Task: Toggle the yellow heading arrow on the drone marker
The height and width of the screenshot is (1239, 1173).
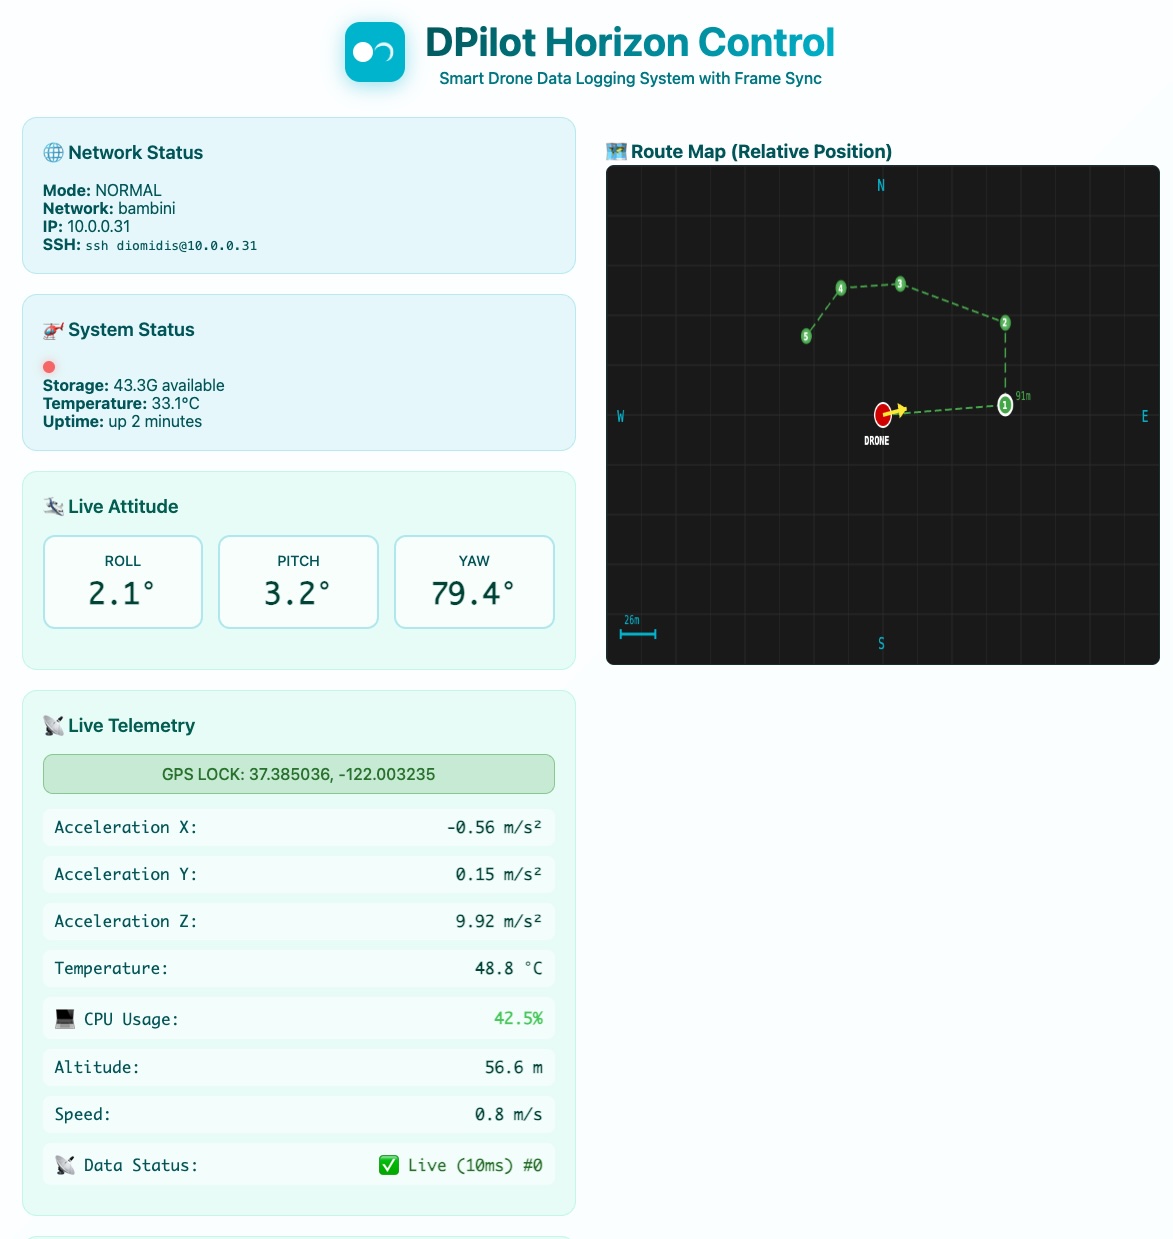Action: click(899, 409)
